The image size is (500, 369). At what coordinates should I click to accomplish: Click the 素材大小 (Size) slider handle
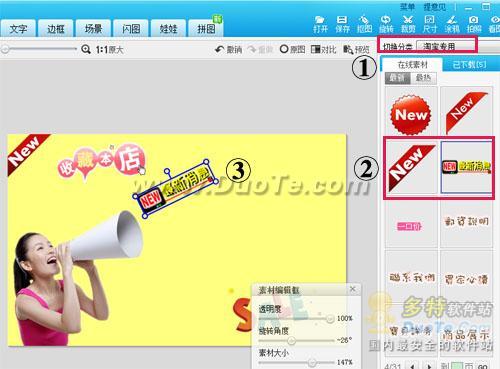point(312,362)
